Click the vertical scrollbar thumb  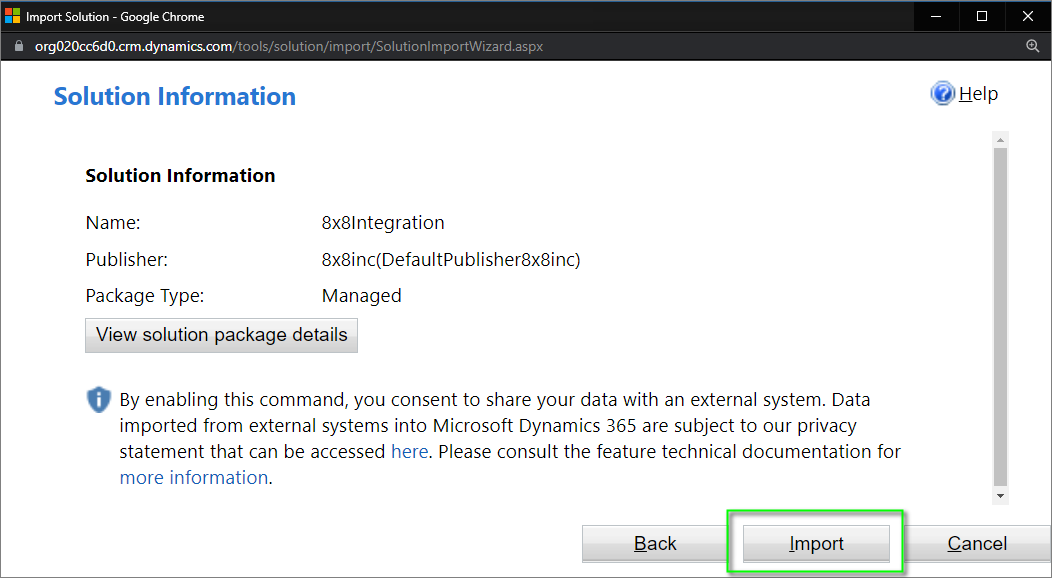(1000, 316)
